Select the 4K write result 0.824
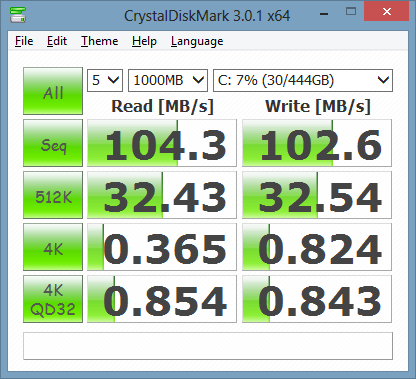Viewport: 416px width, 379px height. [x=317, y=247]
